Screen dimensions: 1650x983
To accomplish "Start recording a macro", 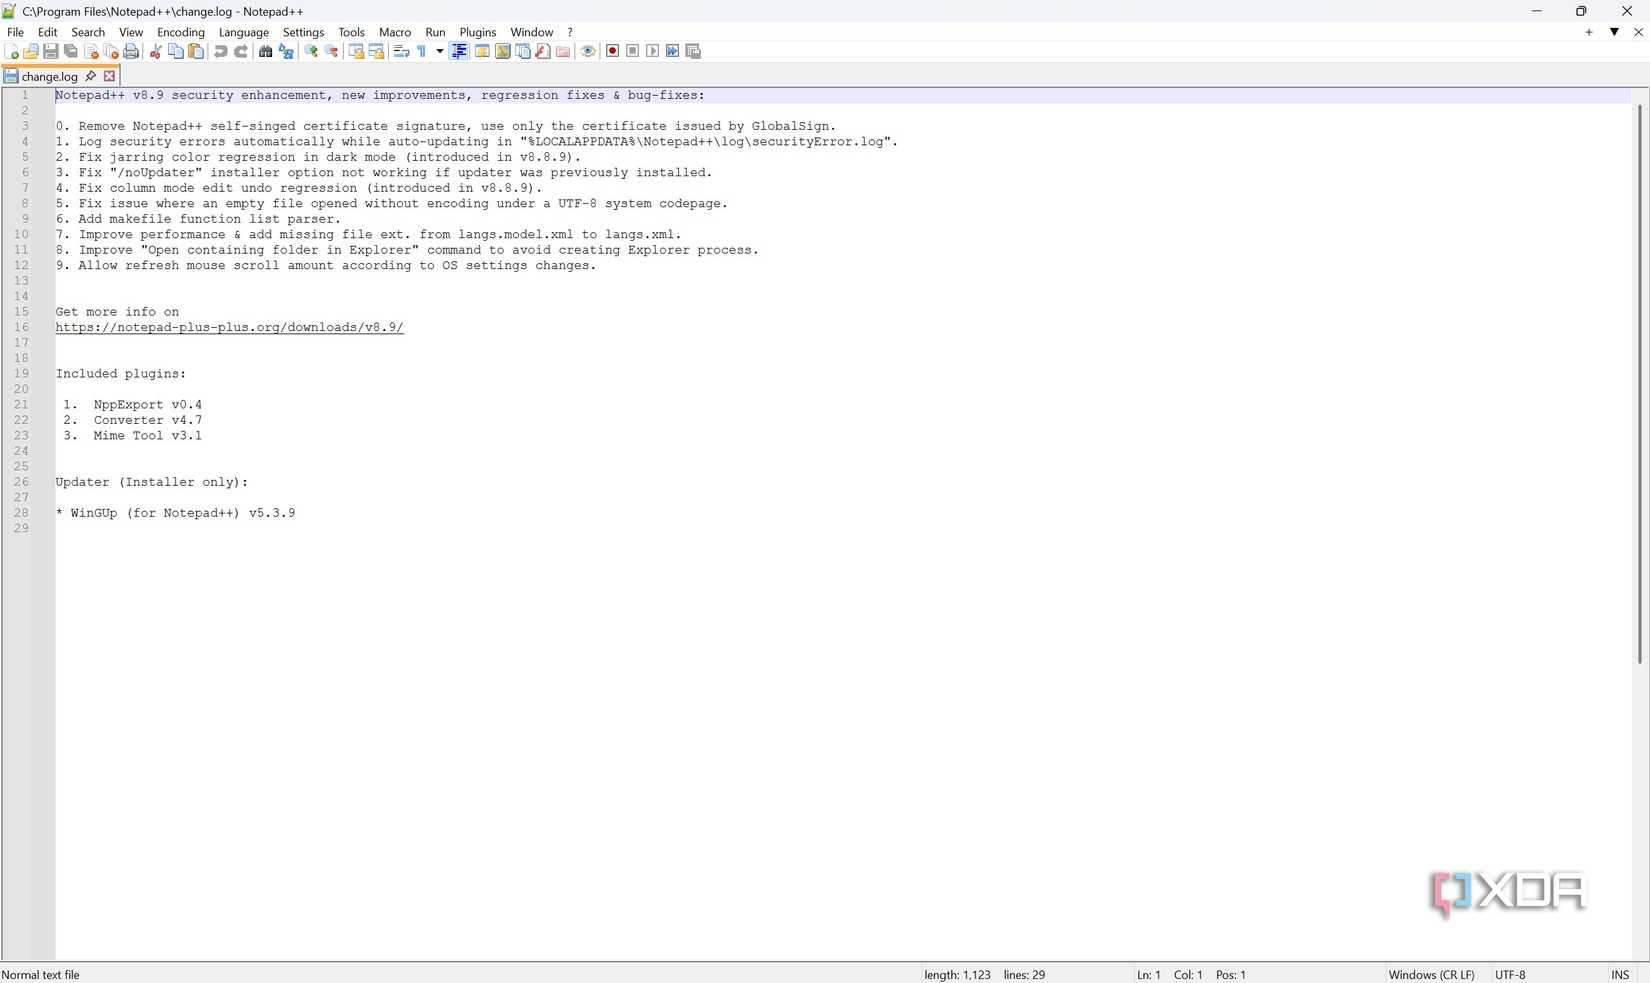I will [613, 51].
